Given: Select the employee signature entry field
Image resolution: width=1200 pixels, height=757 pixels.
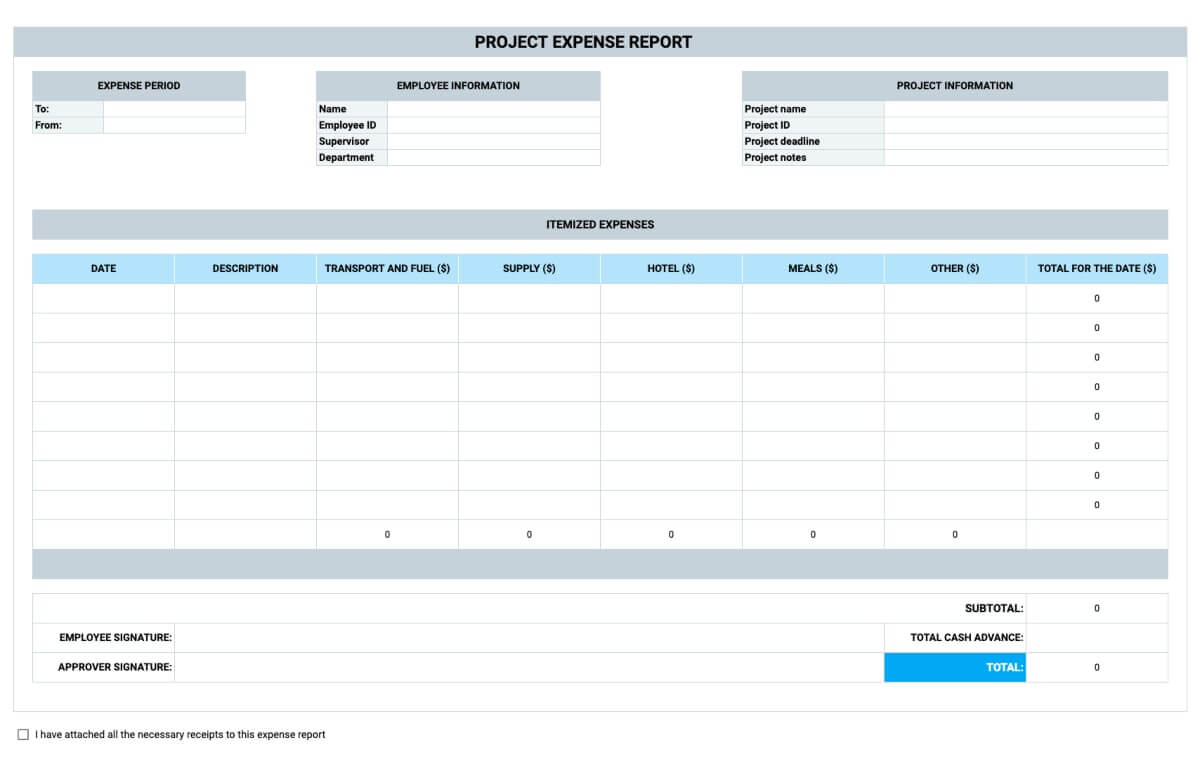Looking at the screenshot, I should (x=530, y=638).
